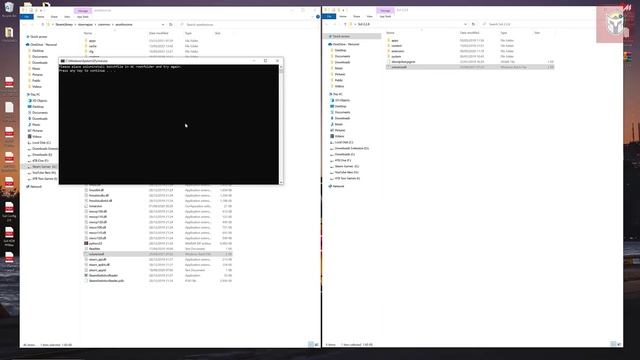Select the highlighted uninstall batch file in the assettocorsa window

158,254
